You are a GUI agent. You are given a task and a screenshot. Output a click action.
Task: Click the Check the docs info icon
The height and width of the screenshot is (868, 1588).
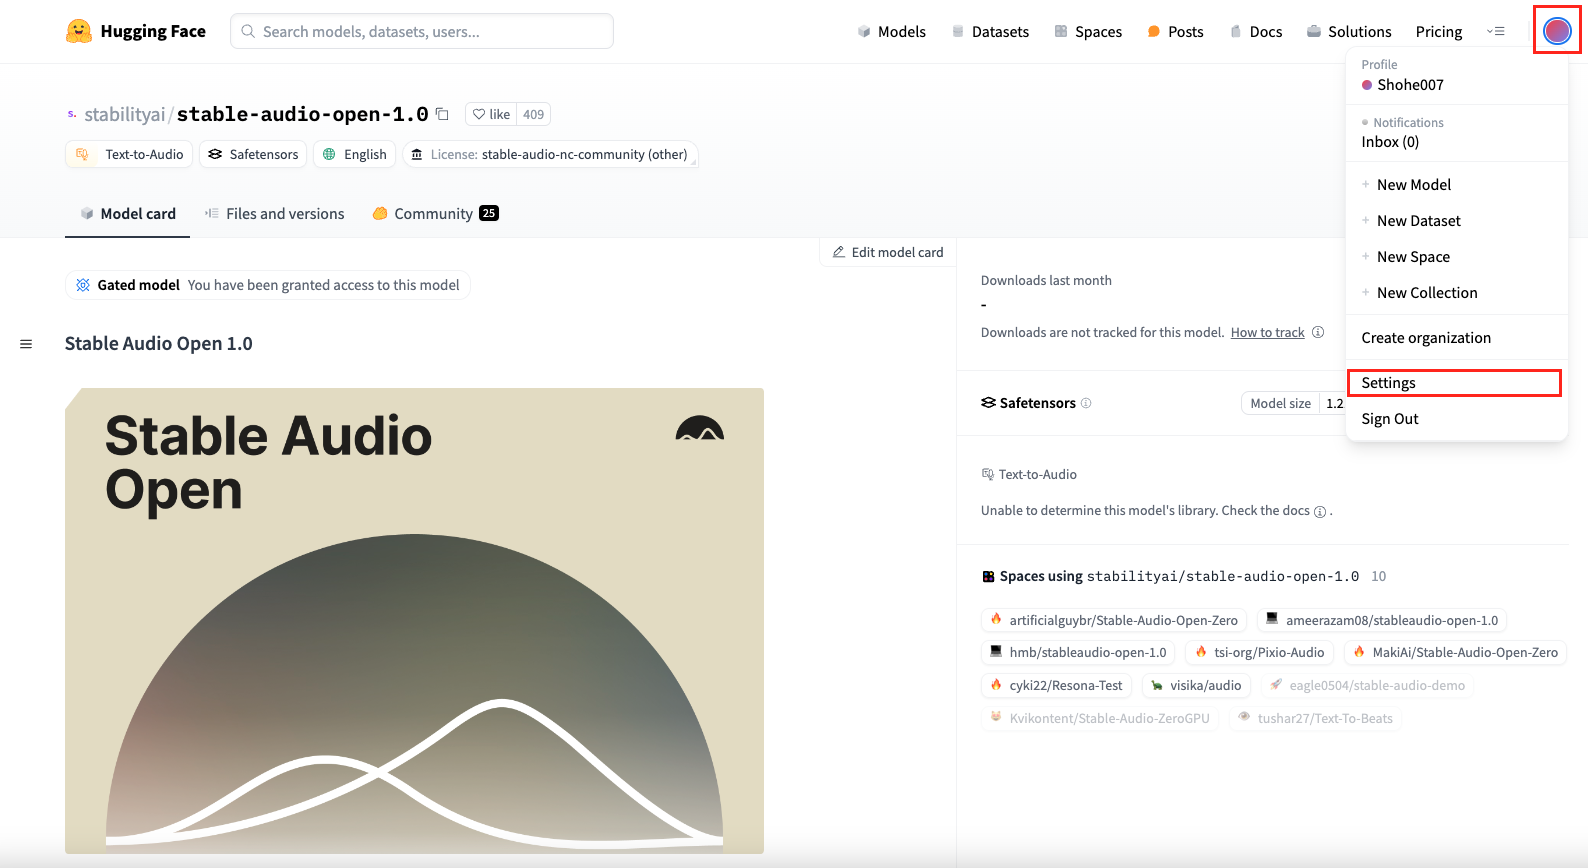(1320, 511)
